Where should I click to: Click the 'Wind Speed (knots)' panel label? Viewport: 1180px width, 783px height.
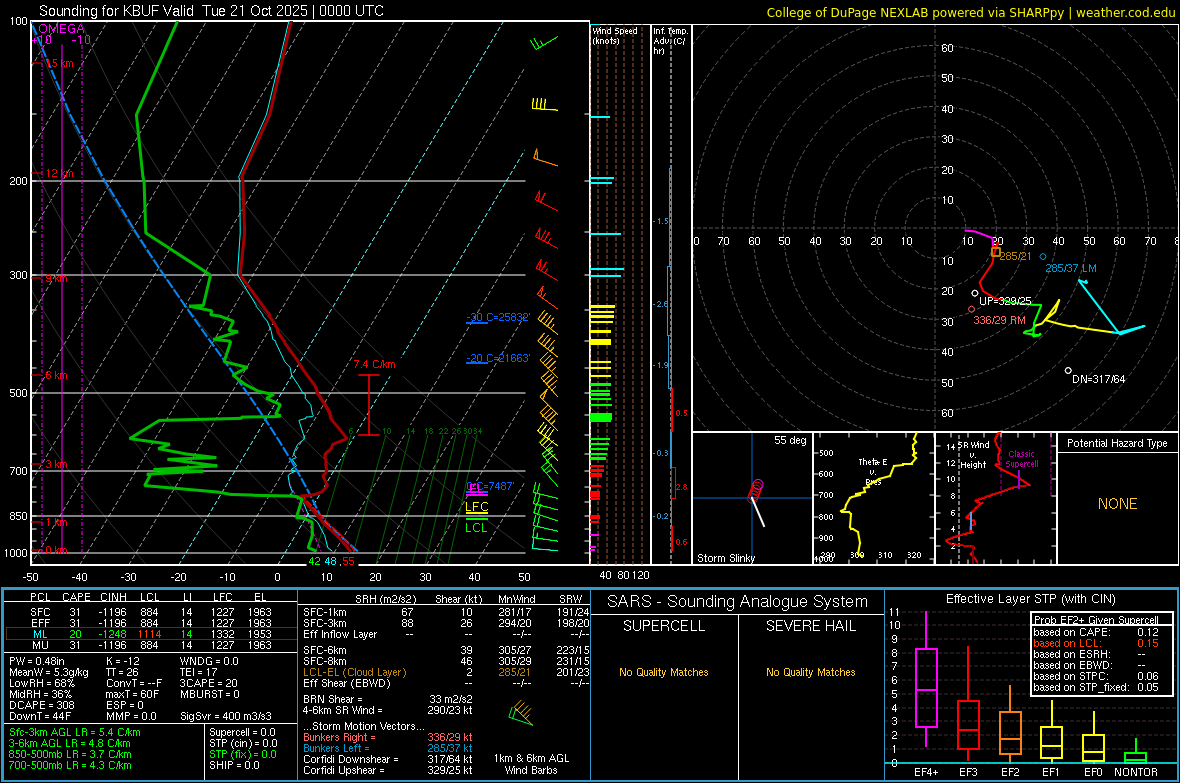click(615, 35)
